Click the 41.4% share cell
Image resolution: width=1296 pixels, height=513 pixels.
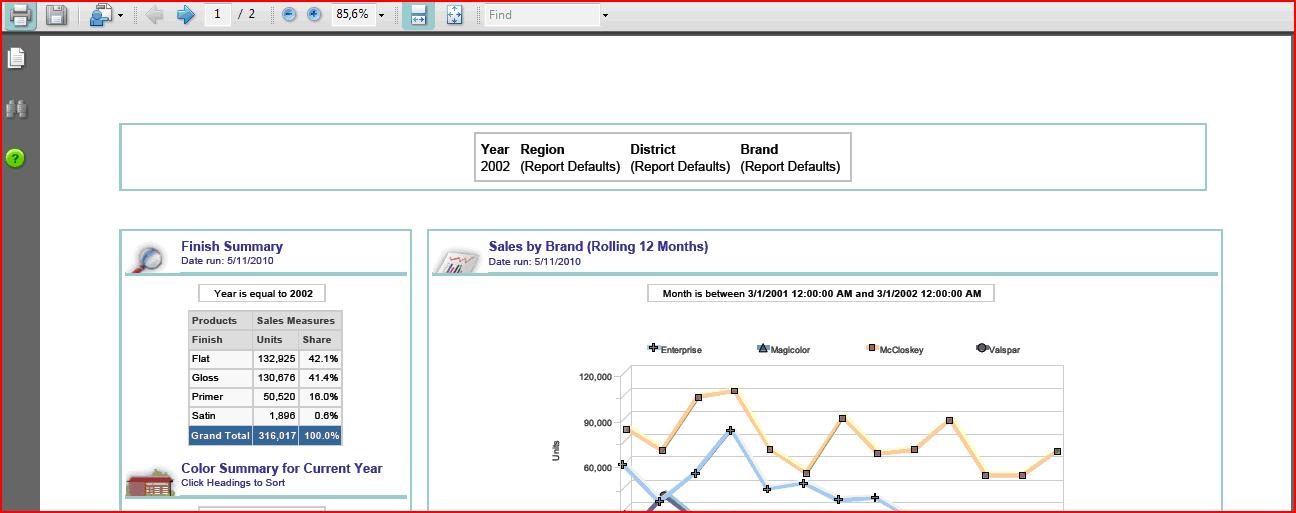[x=320, y=377]
